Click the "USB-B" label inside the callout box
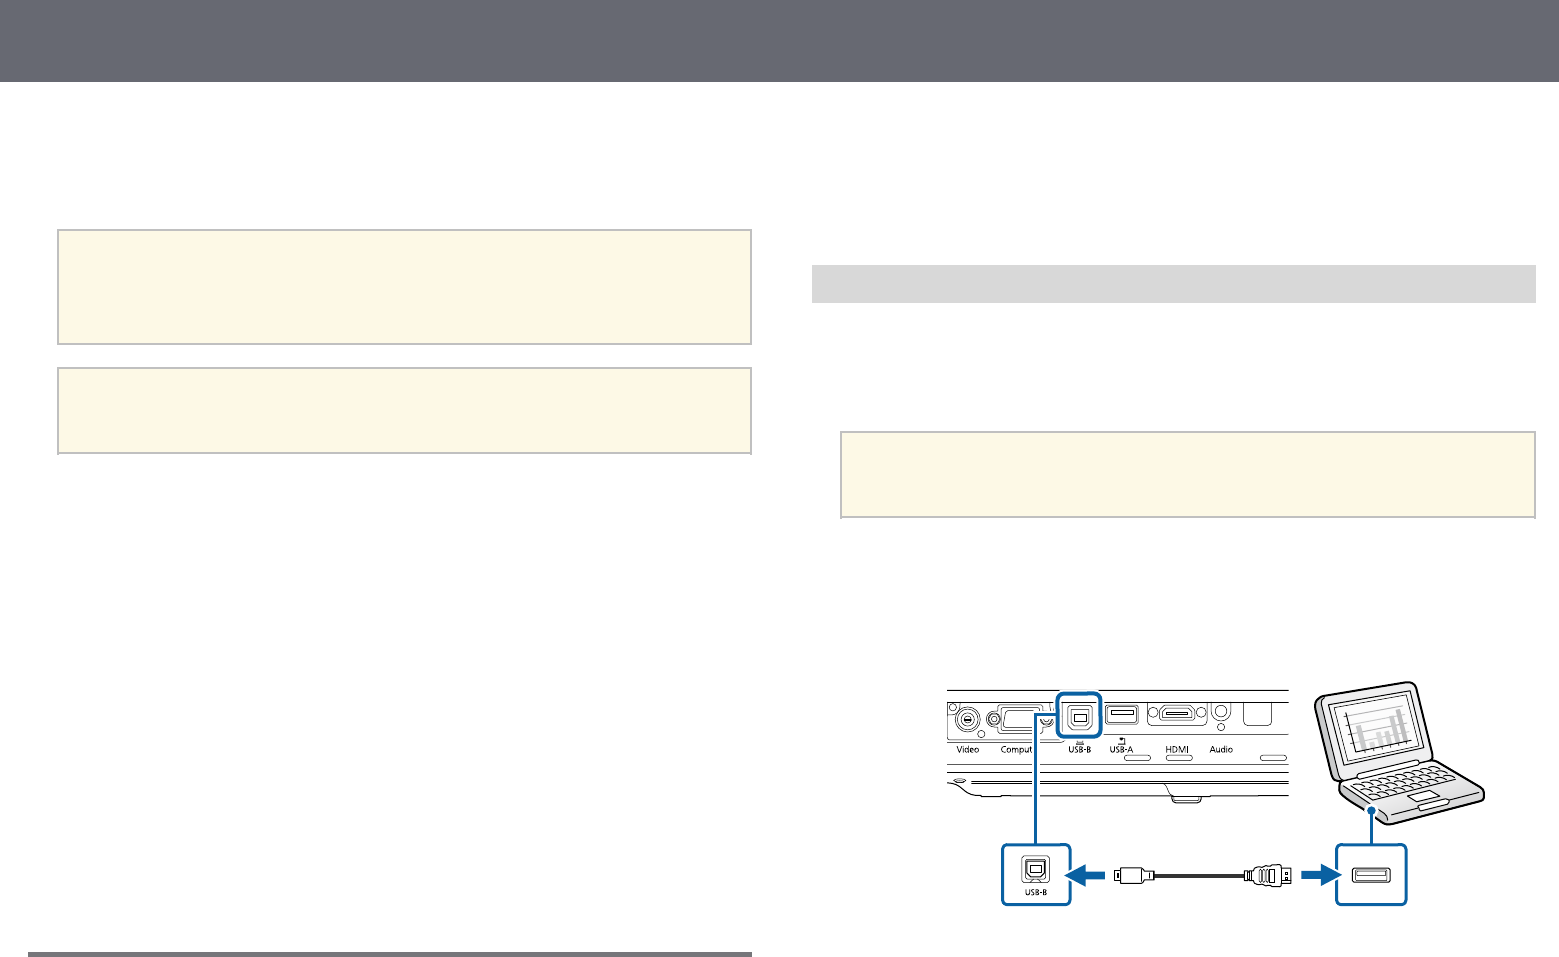Screen dimensions: 1559x957 pyautogui.click(x=1036, y=892)
